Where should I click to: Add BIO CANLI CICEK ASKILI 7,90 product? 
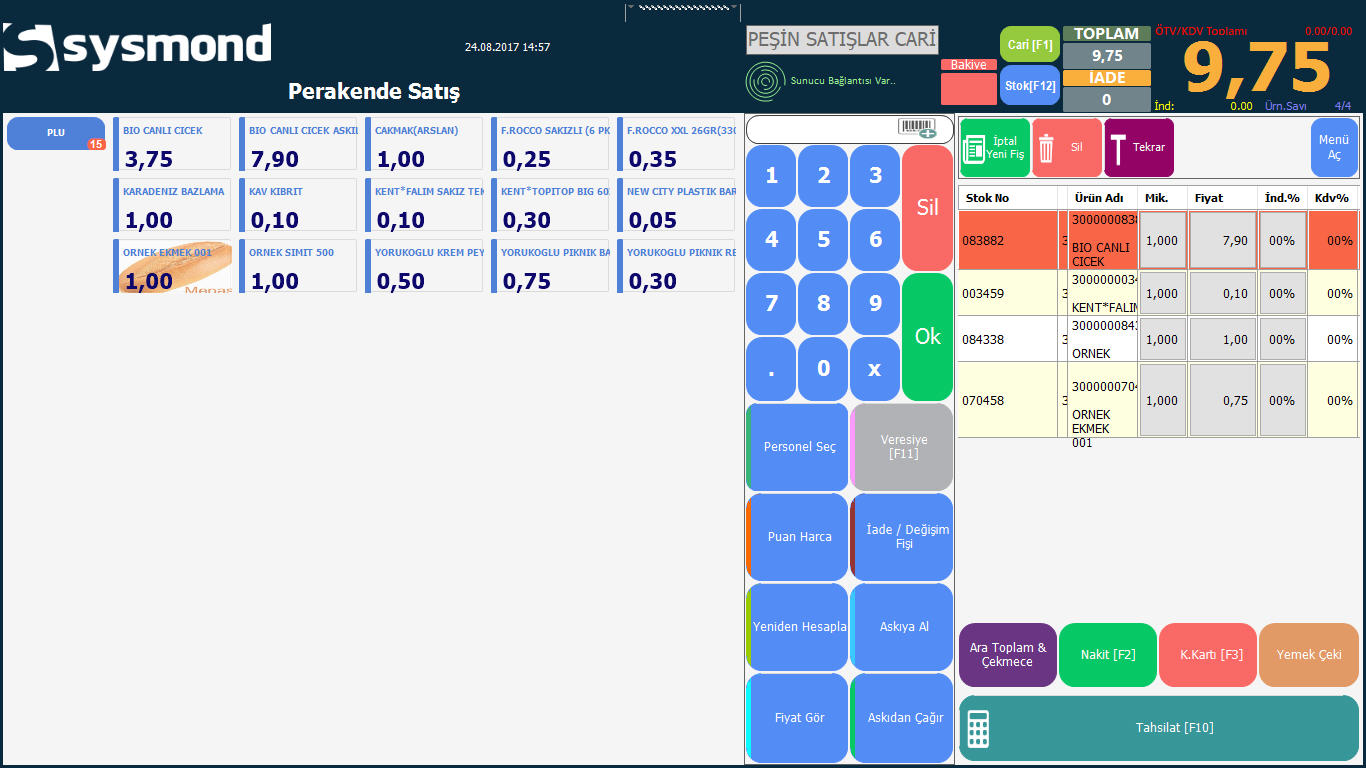coord(298,144)
